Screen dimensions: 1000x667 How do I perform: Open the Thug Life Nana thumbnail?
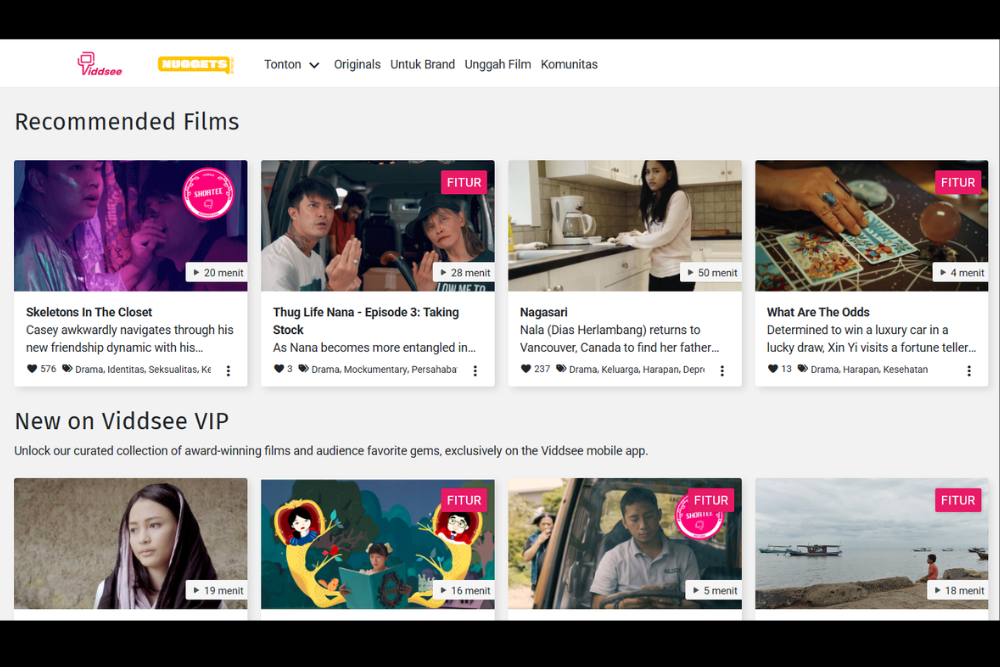pos(378,226)
